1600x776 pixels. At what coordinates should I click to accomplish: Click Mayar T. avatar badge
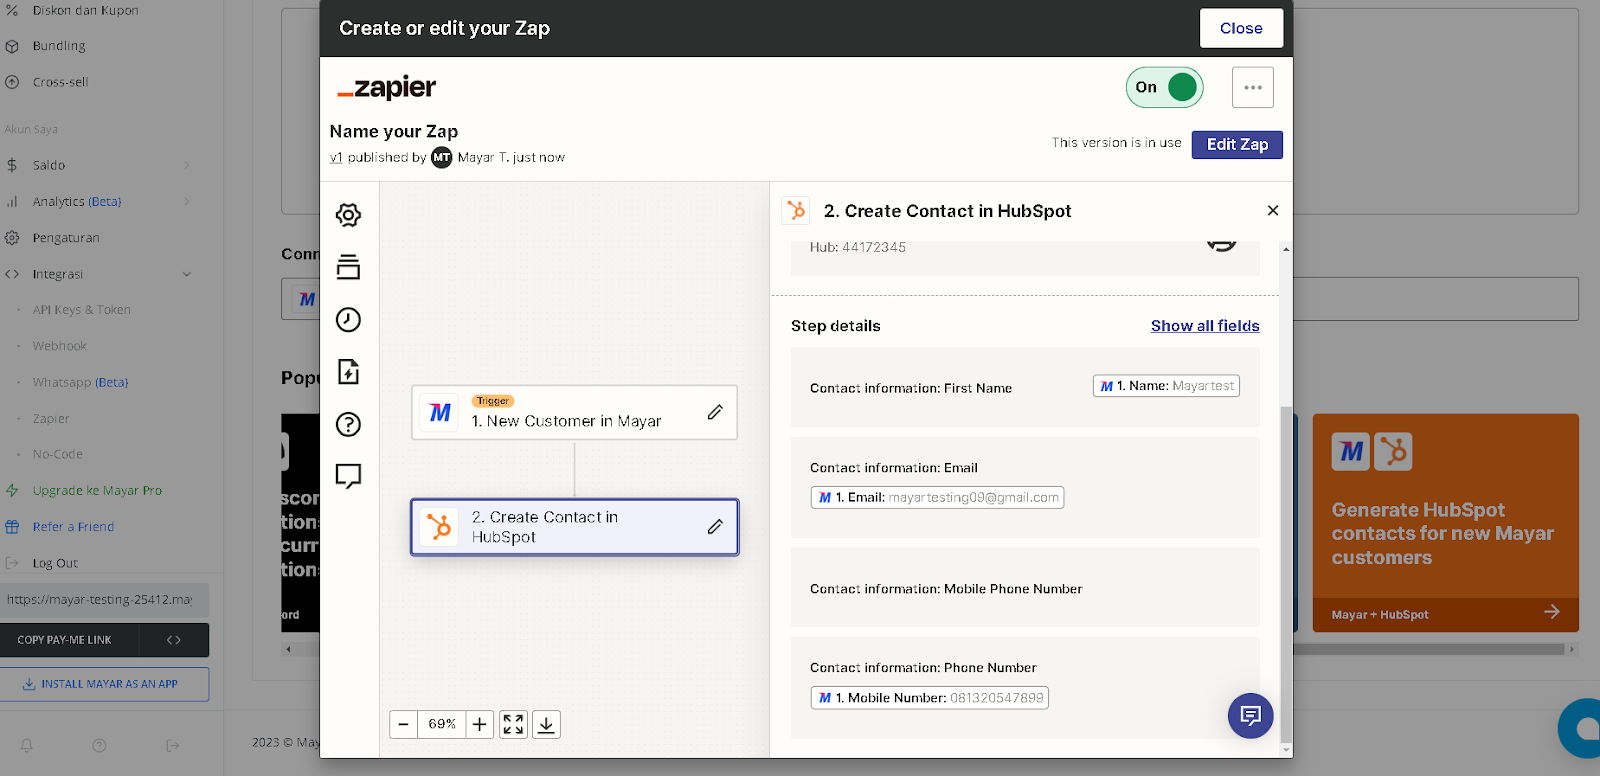[x=441, y=157]
